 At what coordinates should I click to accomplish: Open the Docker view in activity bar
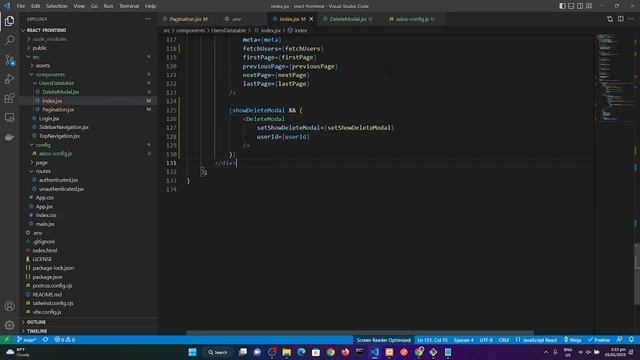tap(9, 137)
